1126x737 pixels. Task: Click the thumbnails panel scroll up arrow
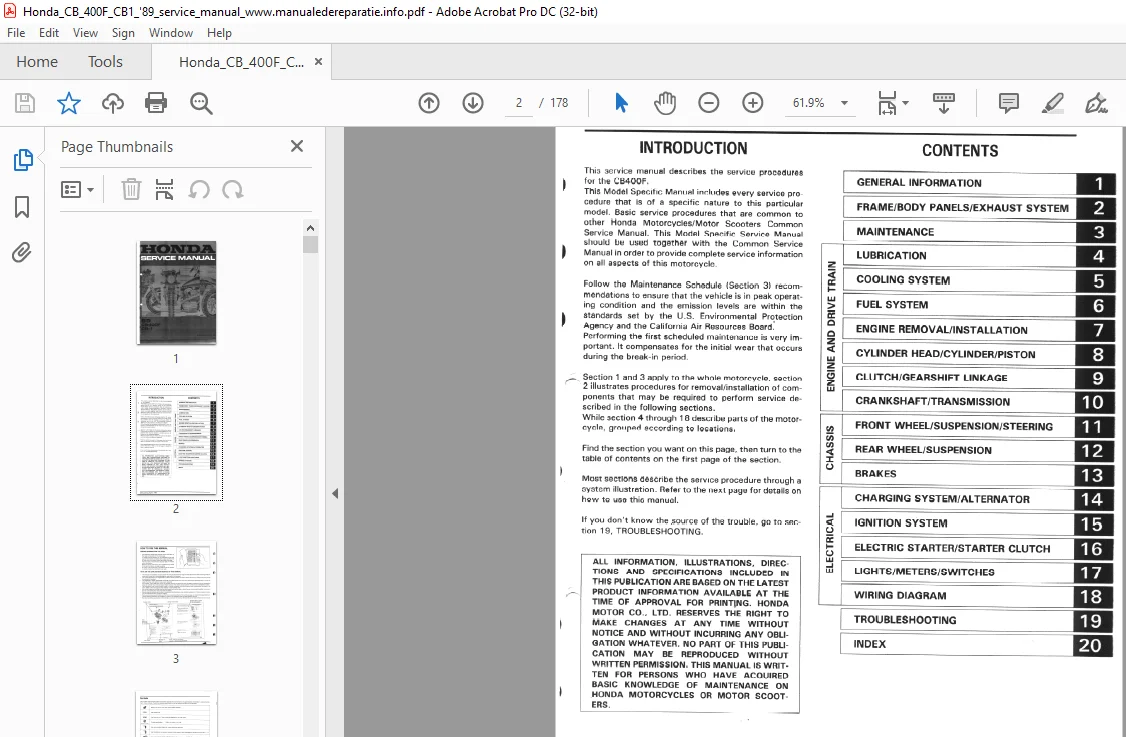(310, 228)
